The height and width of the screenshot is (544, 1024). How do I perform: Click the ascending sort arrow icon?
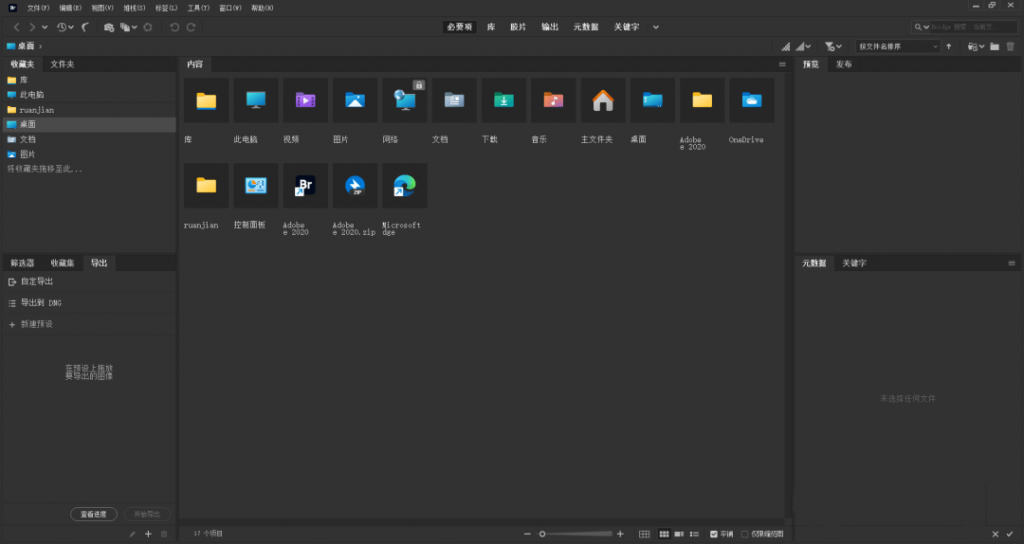coord(949,46)
